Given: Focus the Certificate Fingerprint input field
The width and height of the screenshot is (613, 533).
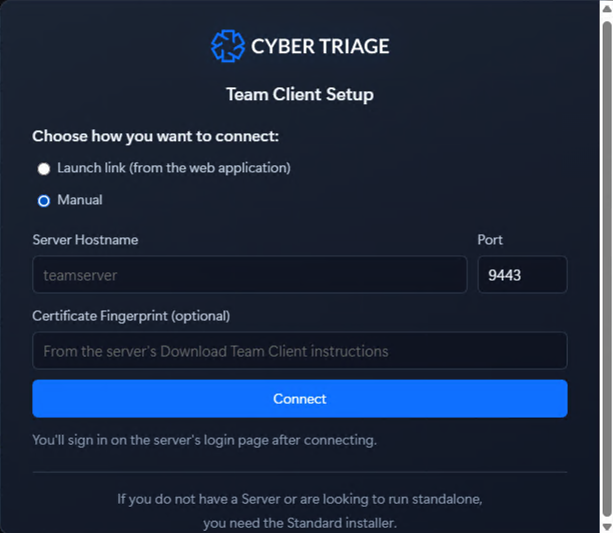Looking at the screenshot, I should pyautogui.click(x=300, y=350).
